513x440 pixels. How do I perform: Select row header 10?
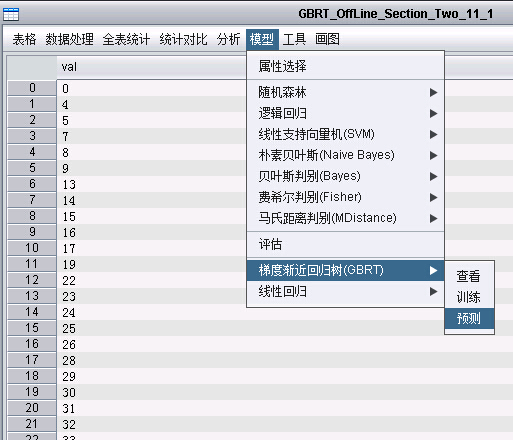coord(32,248)
